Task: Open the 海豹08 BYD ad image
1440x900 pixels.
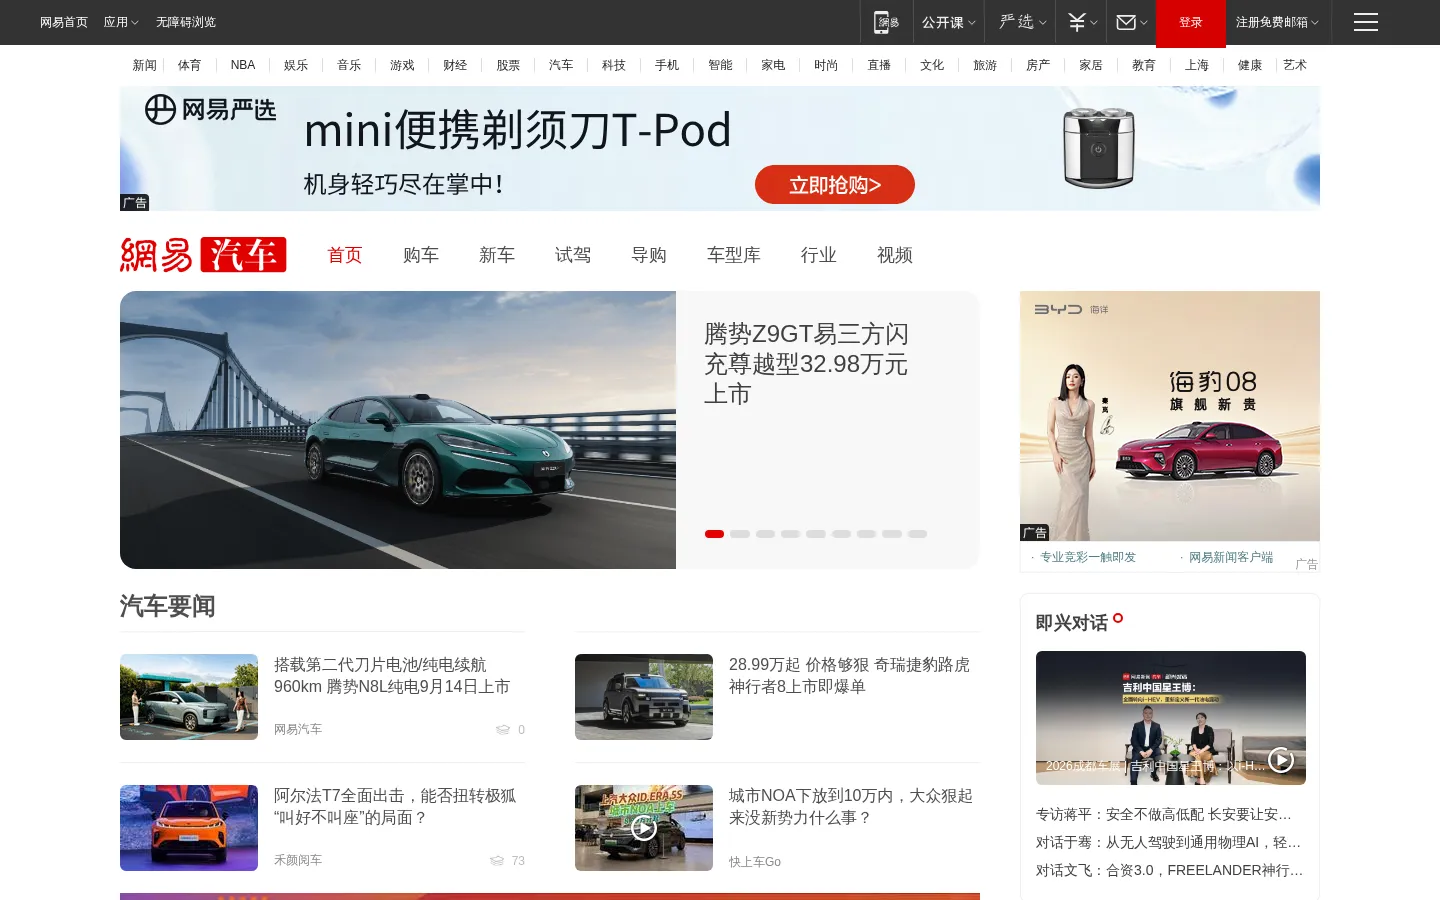Action: 1170,416
